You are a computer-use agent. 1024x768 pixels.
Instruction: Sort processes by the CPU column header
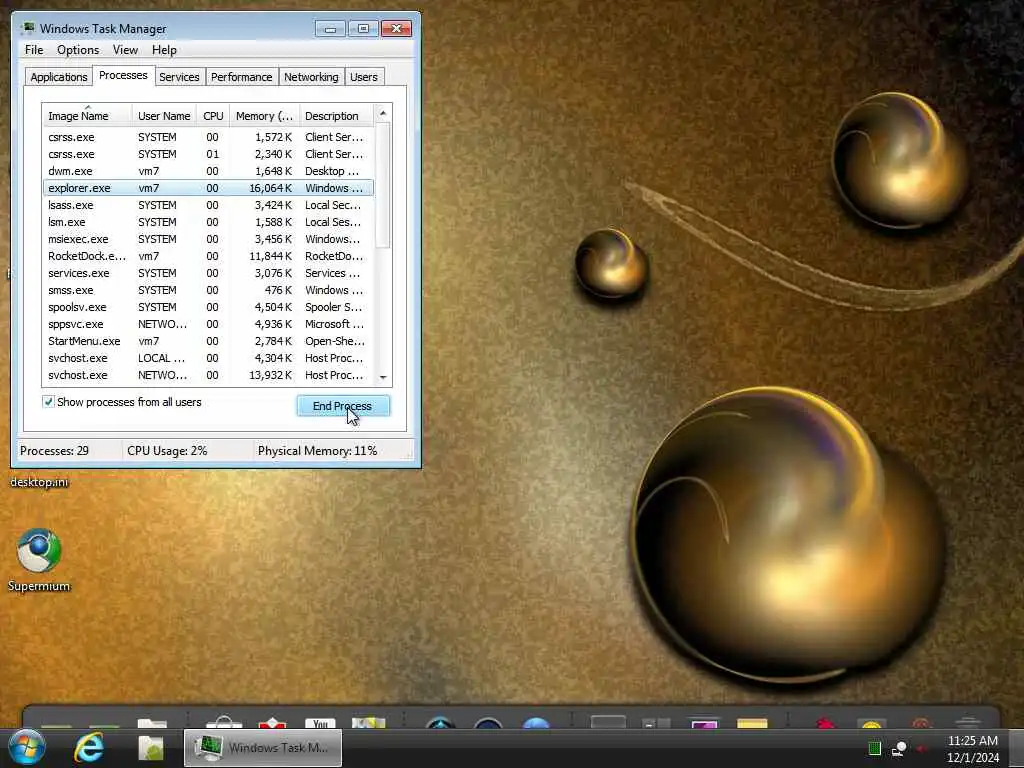click(213, 116)
